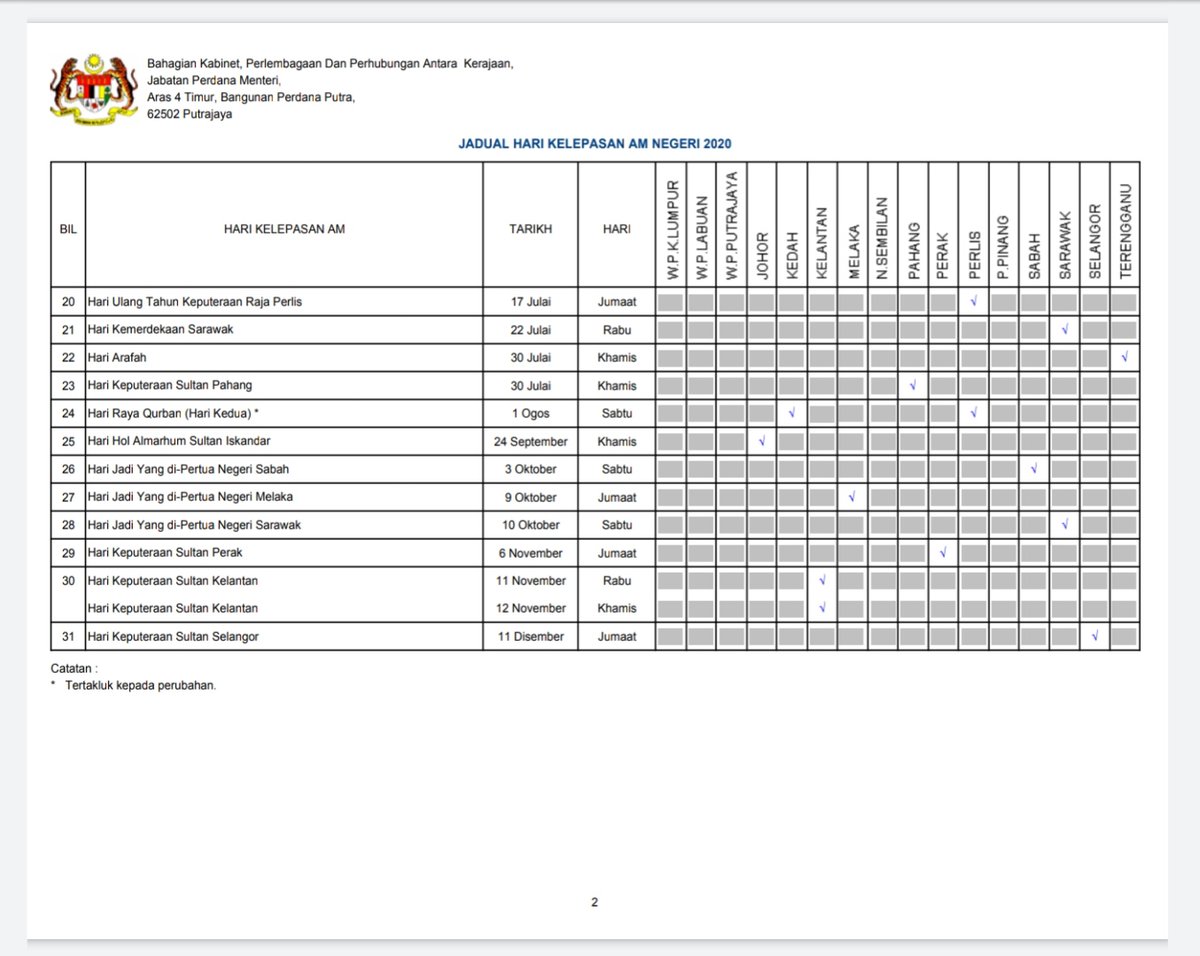Select 'Hari Kemerdekaan Sarawak' holiday name
The width and height of the screenshot is (1200, 956).
coord(161,329)
